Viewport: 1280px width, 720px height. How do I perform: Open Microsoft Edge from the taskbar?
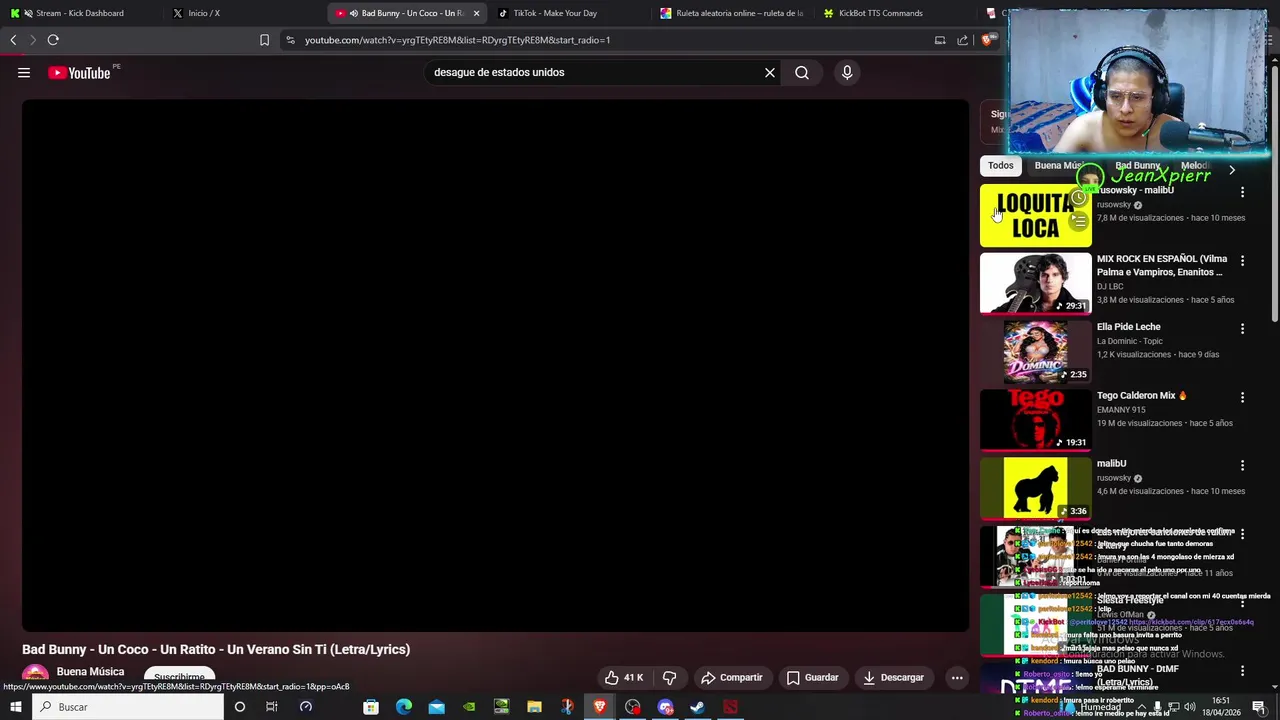tap(404, 707)
